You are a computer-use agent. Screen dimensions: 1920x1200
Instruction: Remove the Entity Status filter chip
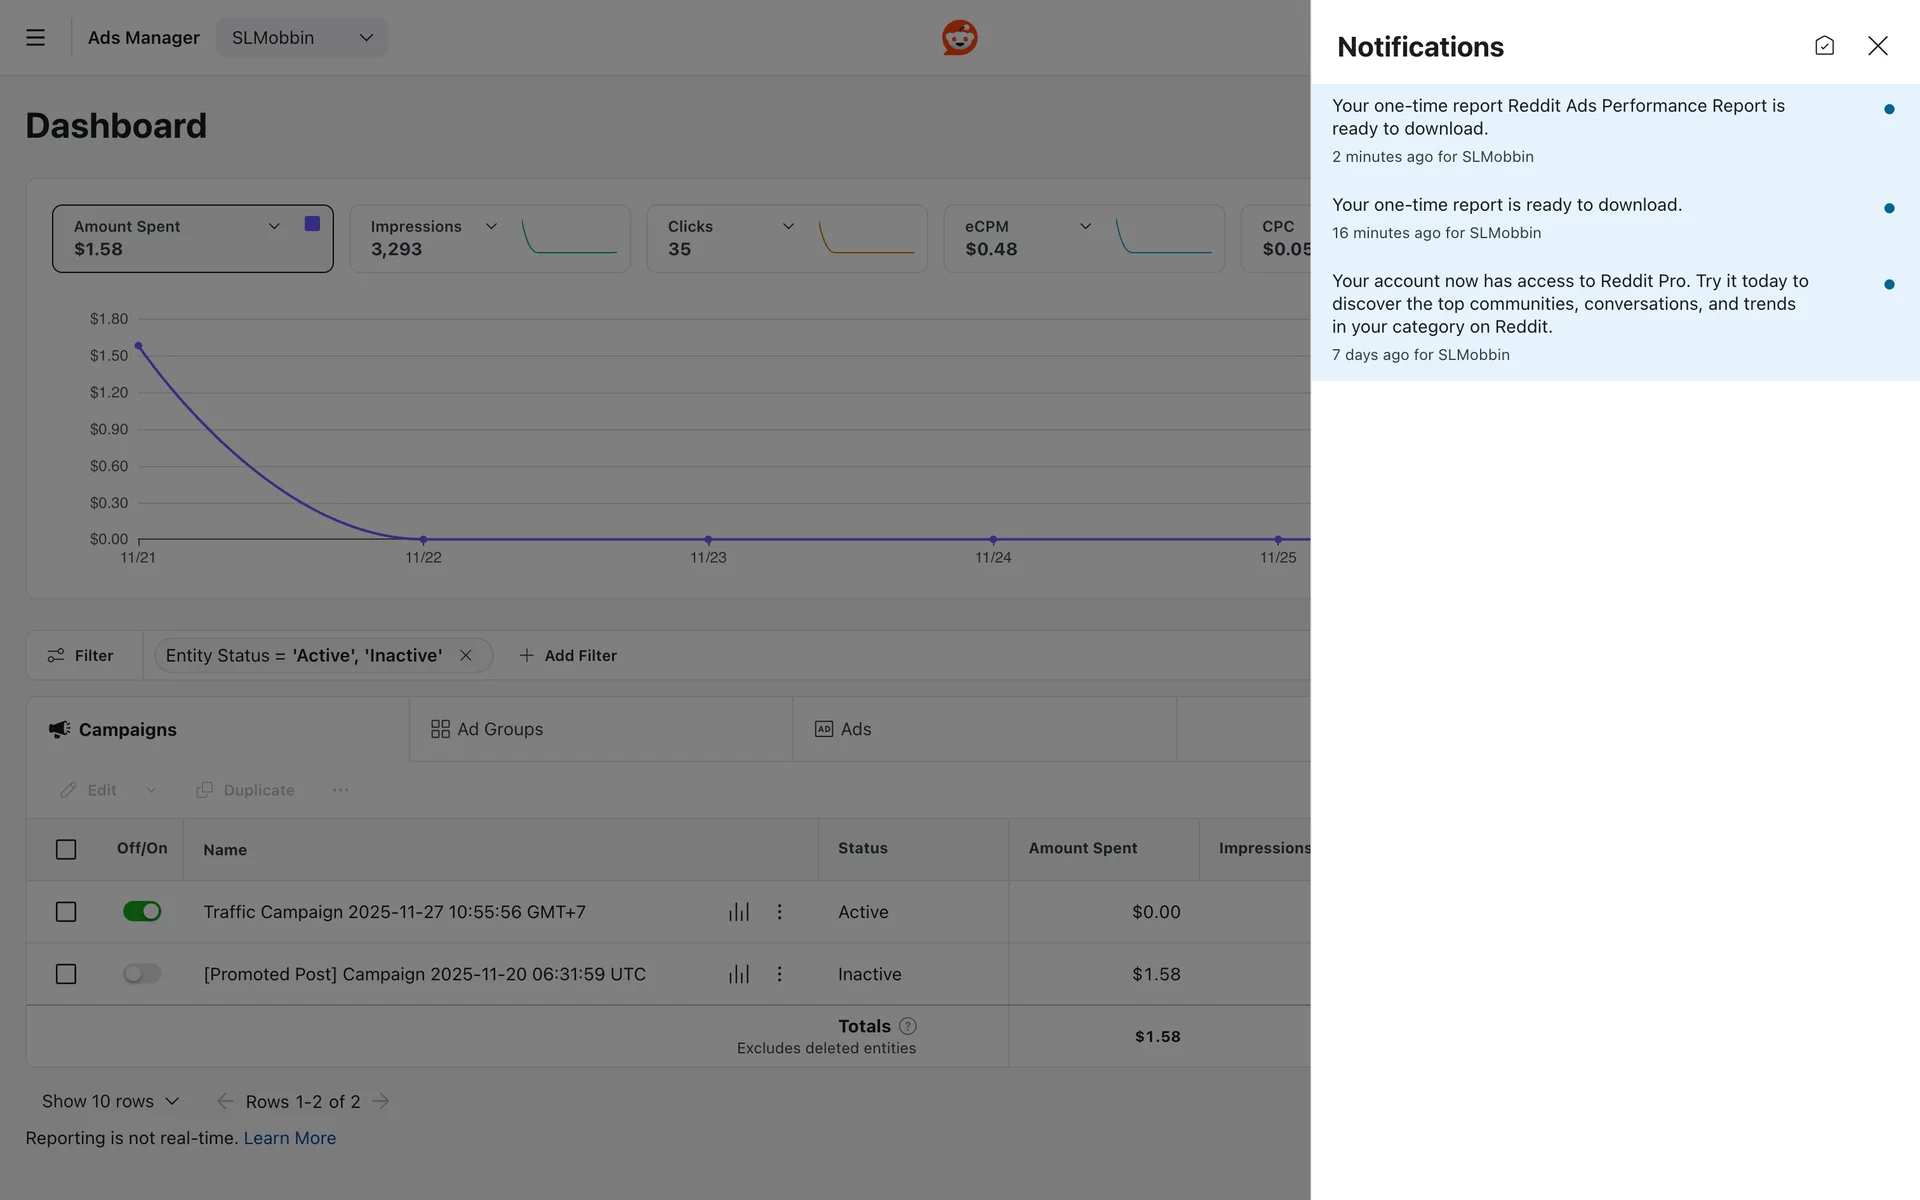click(x=466, y=656)
